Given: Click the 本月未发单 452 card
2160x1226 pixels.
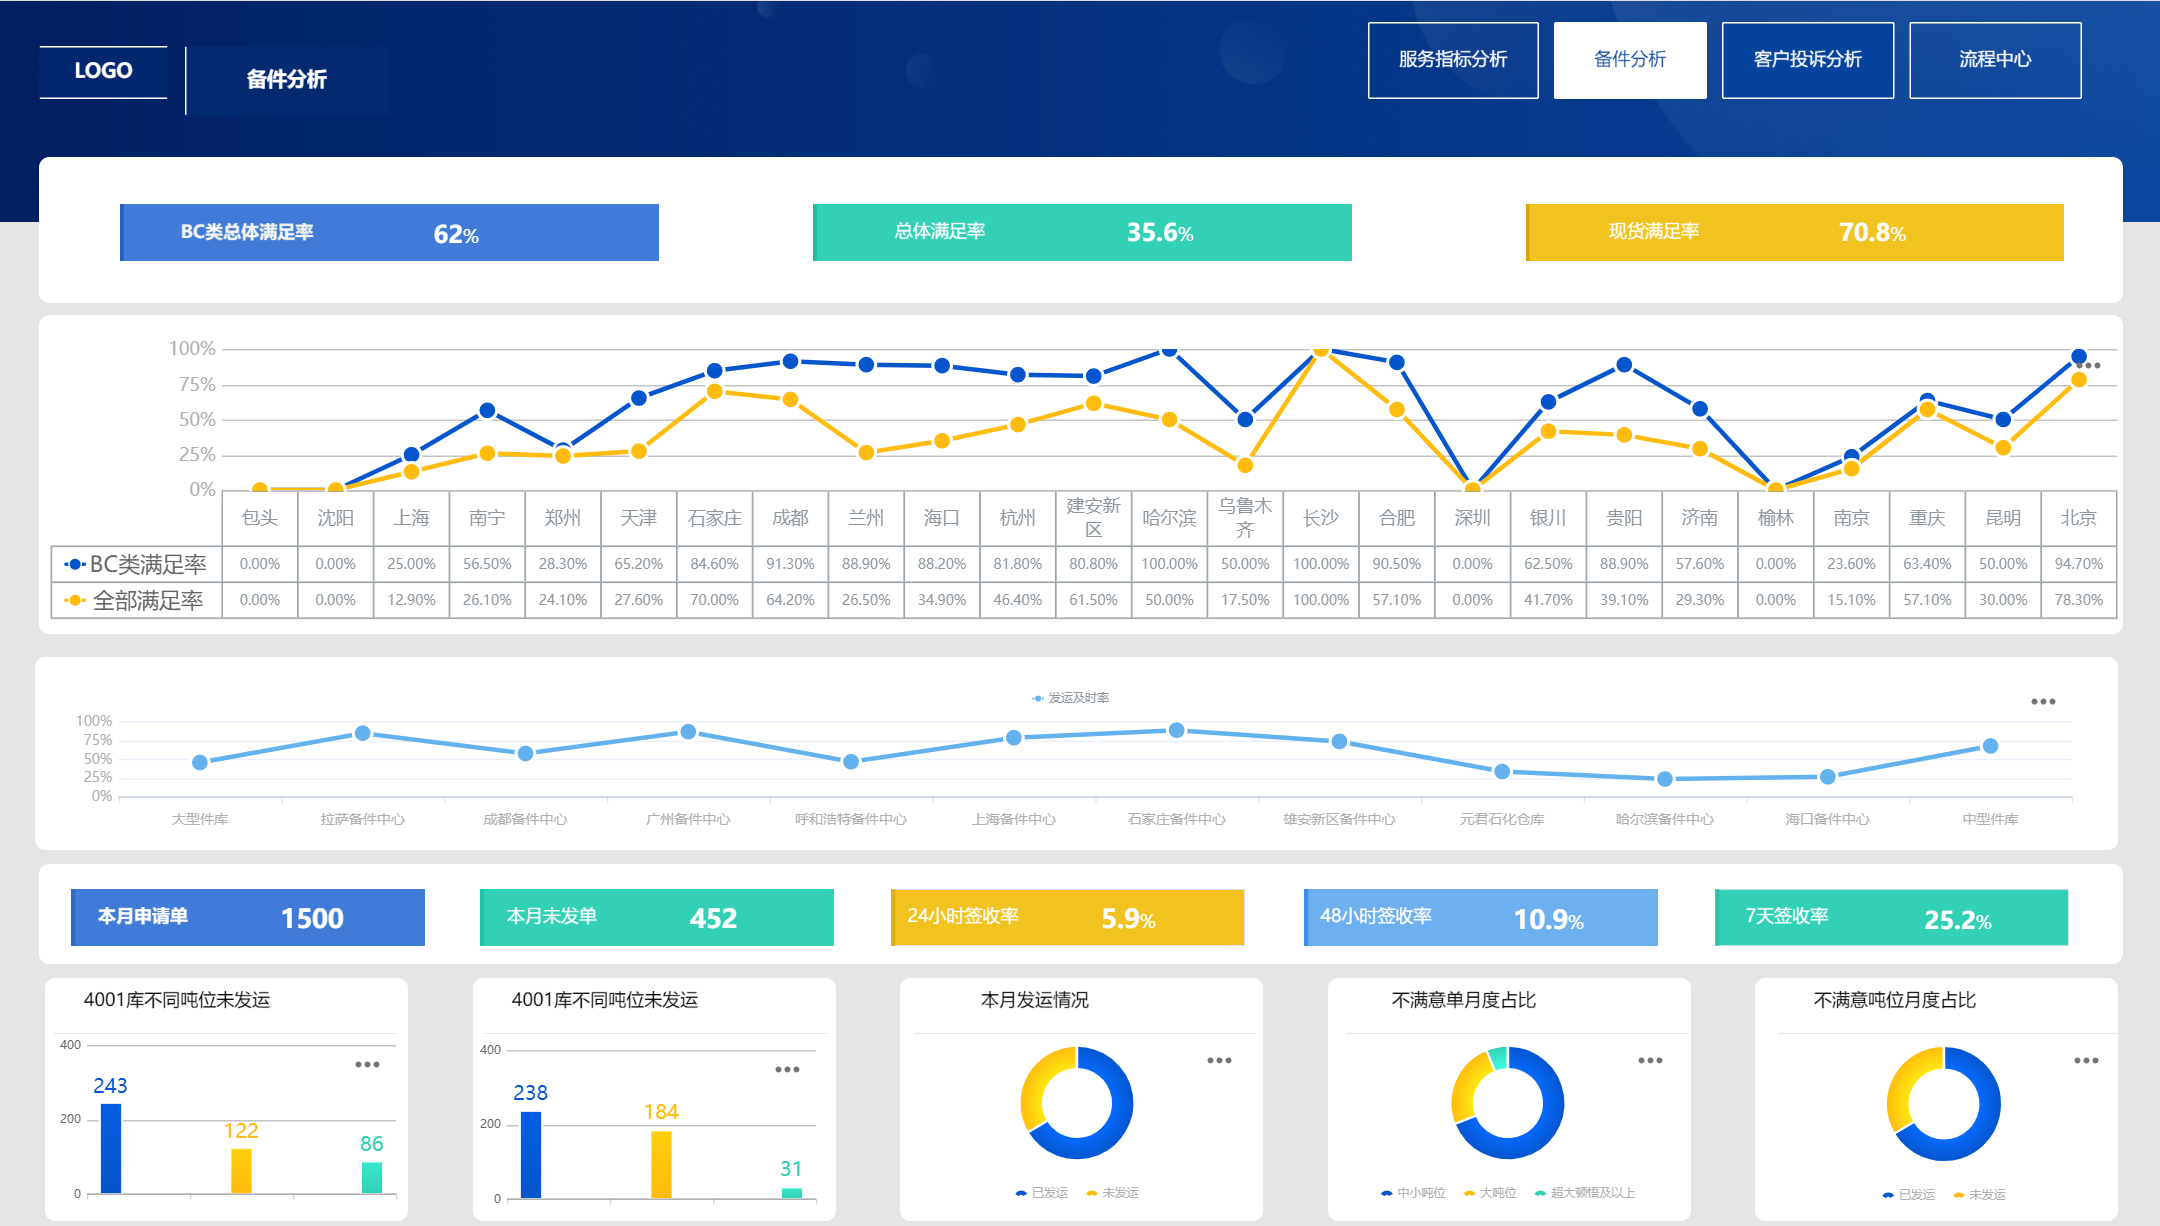Looking at the screenshot, I should pyautogui.click(x=656, y=917).
